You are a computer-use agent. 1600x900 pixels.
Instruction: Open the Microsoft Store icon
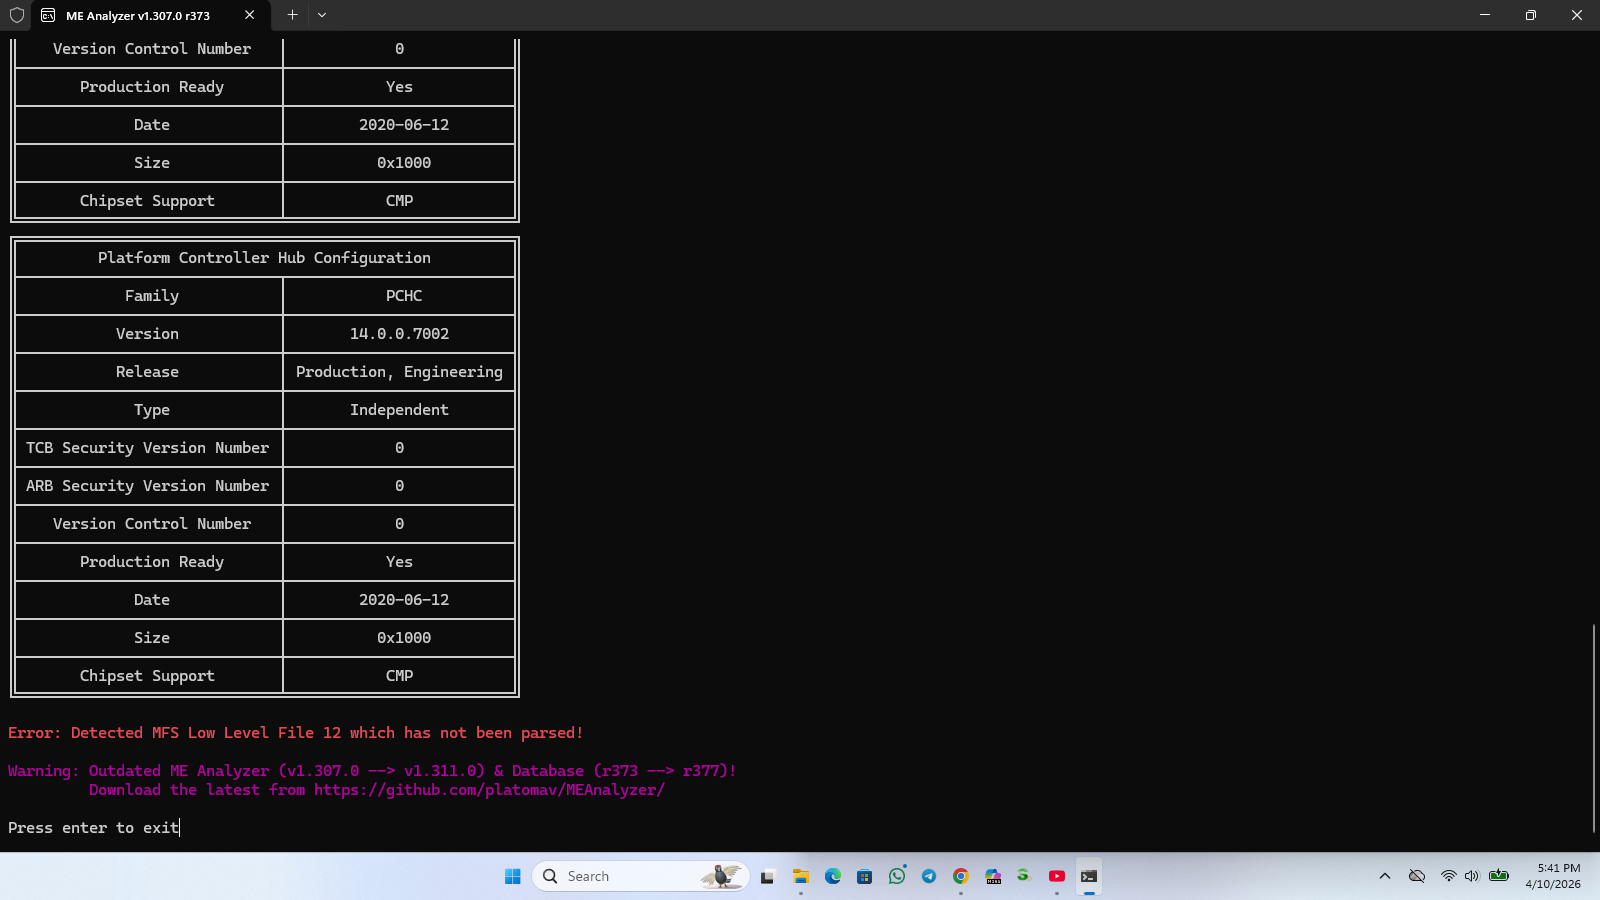tap(865, 875)
